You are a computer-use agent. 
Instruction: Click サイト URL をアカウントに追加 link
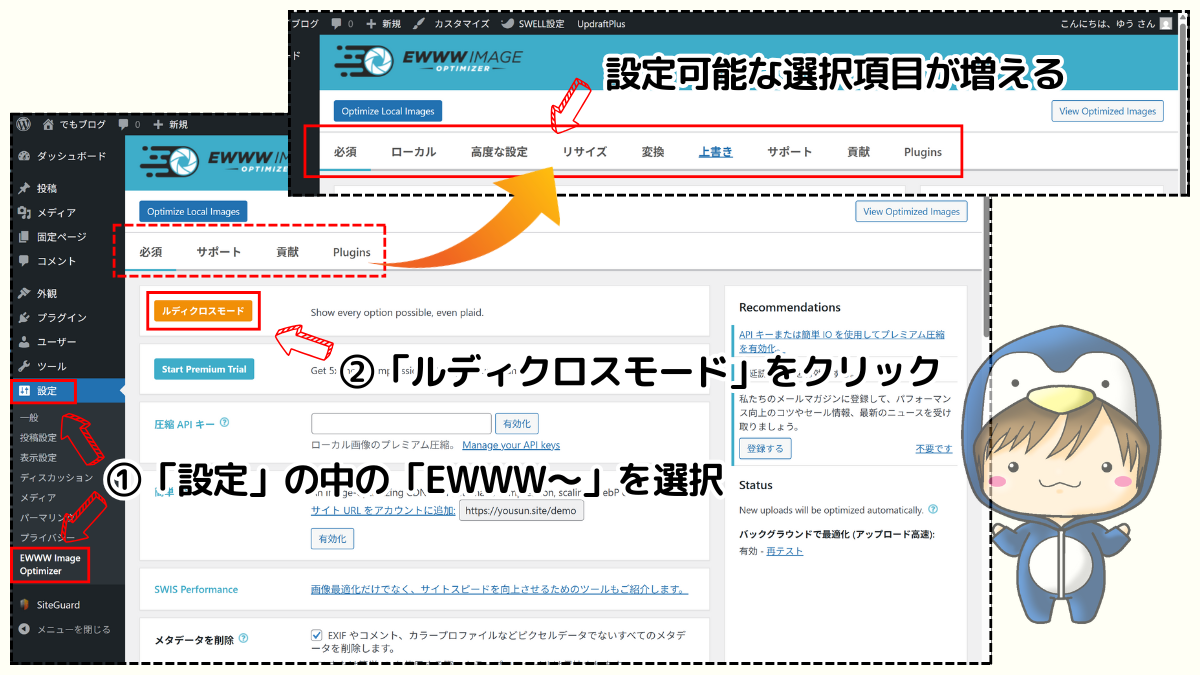tap(383, 510)
